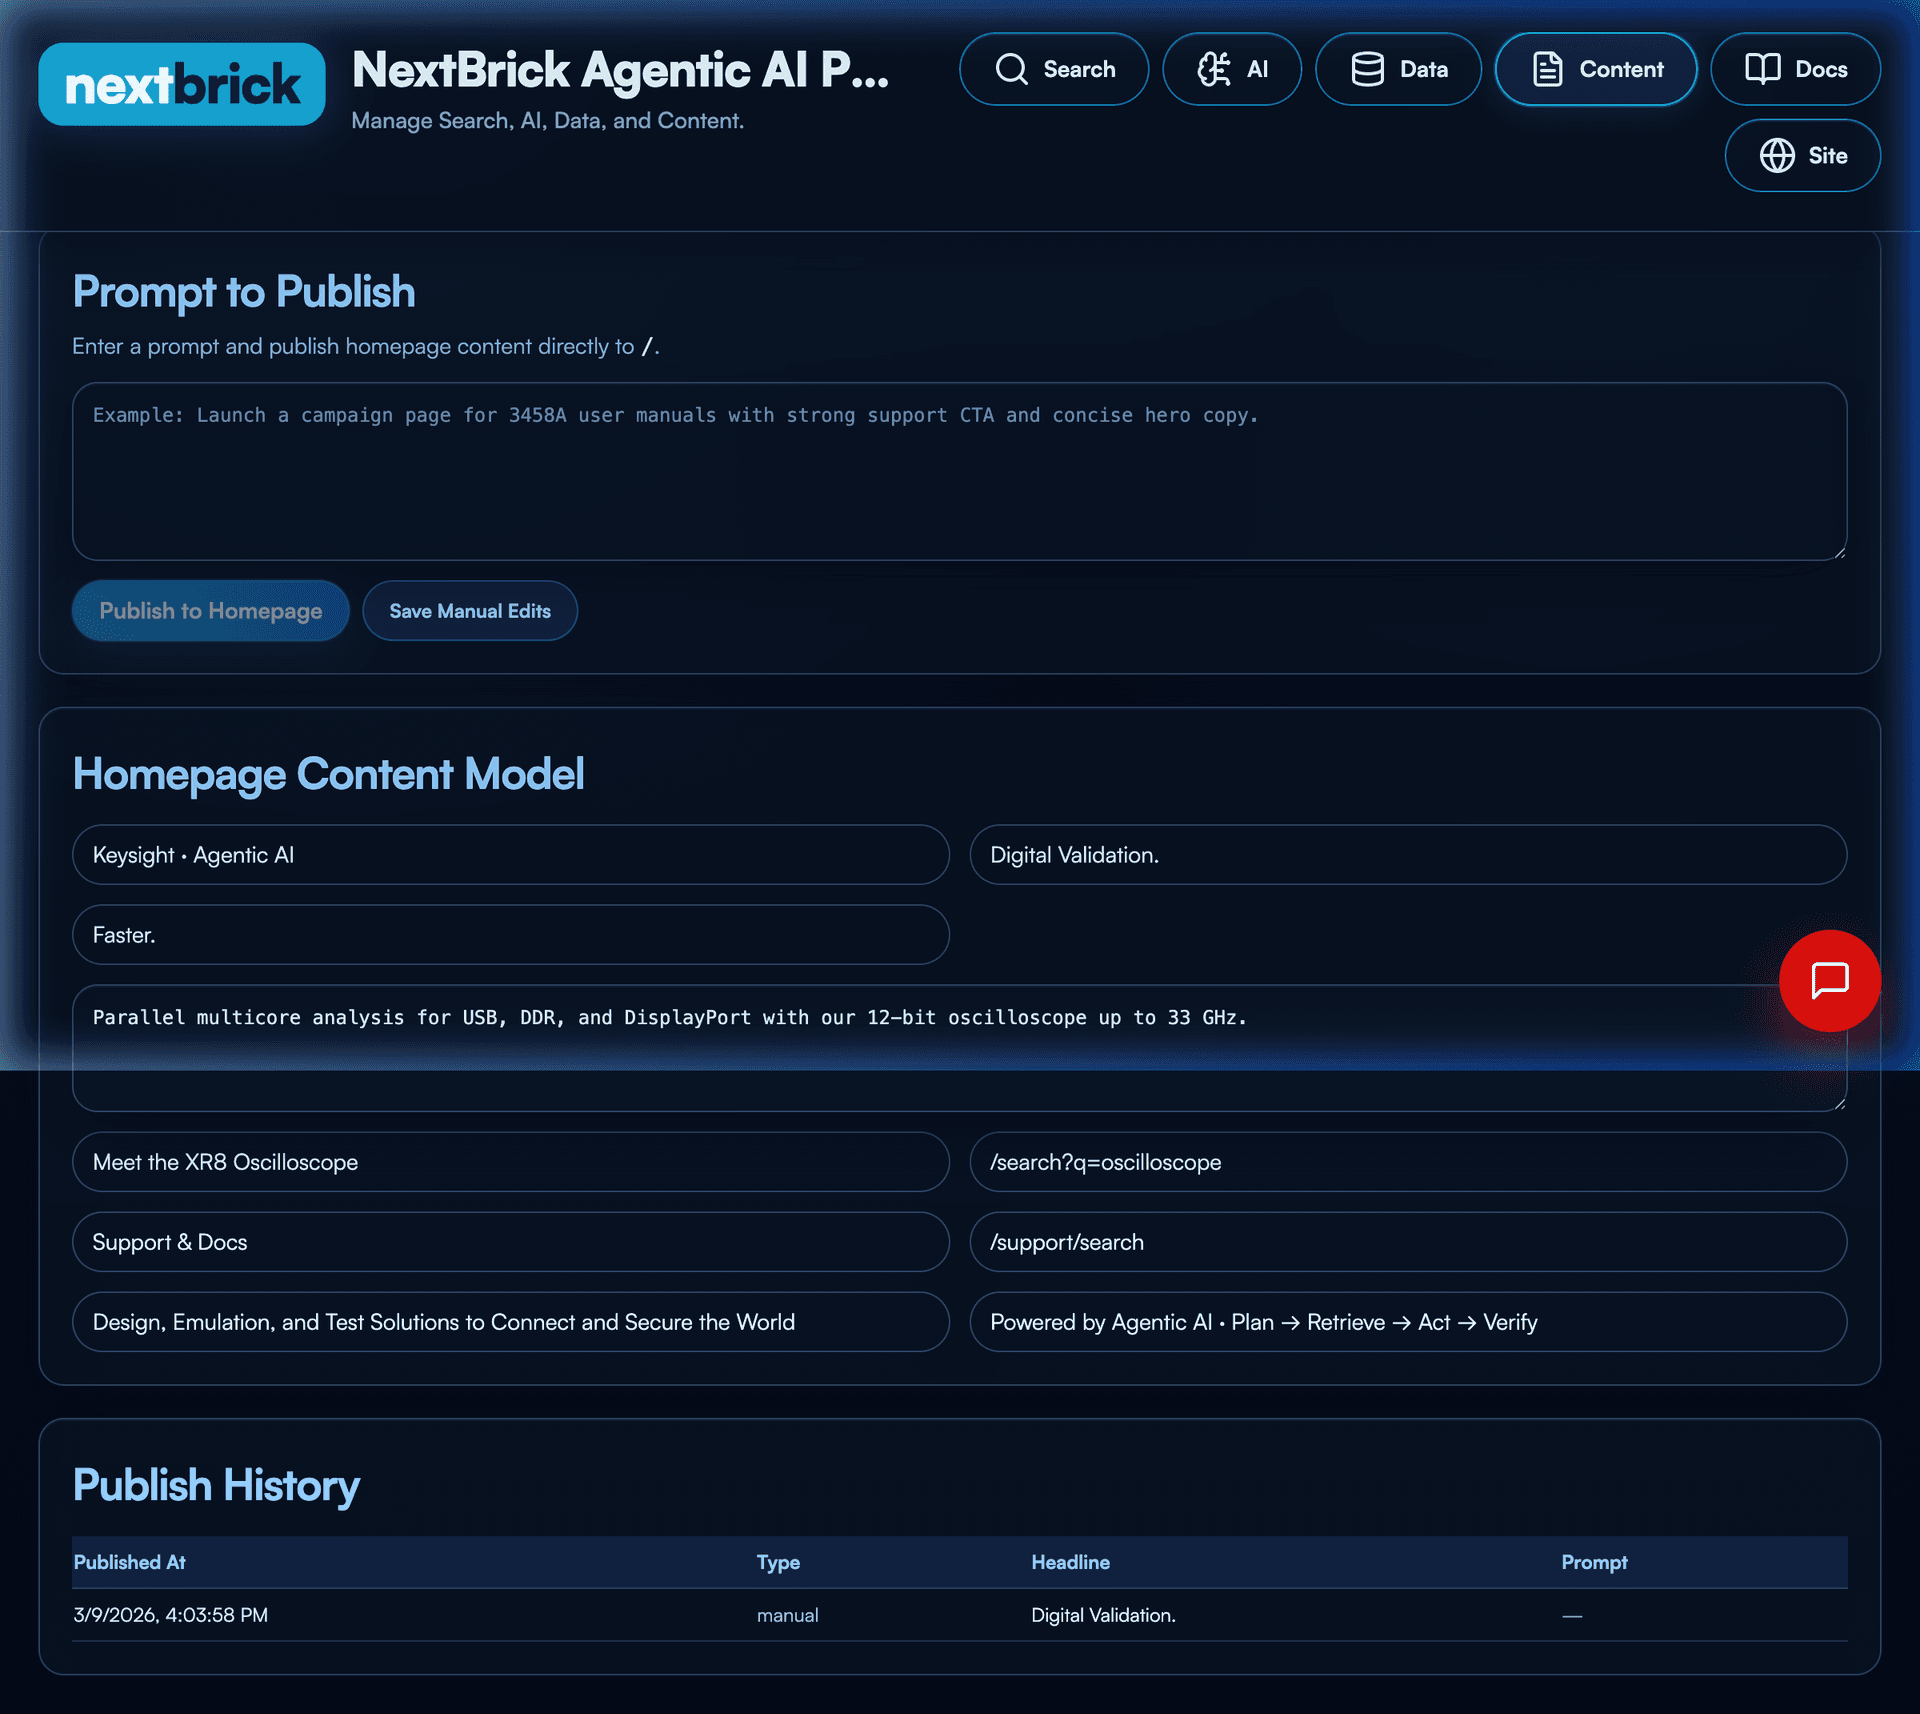Edit 'Meet the XR8 Oscilloscope' field
The width and height of the screenshot is (1920, 1714).
click(x=511, y=1162)
